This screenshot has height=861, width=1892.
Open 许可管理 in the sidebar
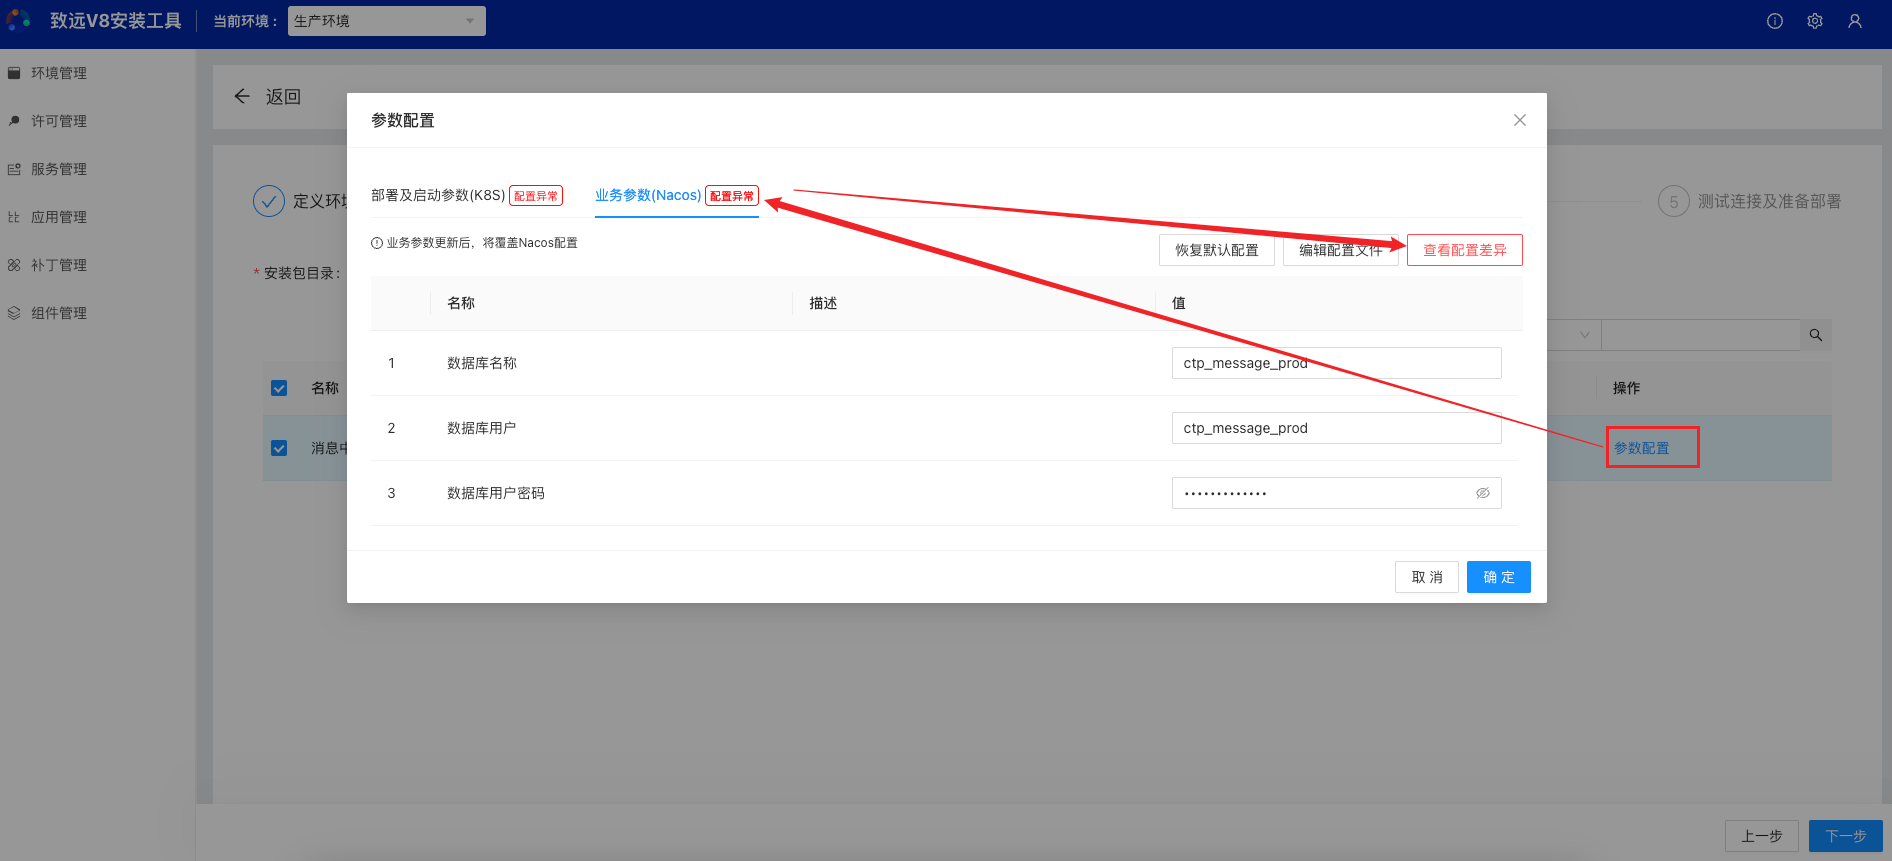(x=59, y=121)
